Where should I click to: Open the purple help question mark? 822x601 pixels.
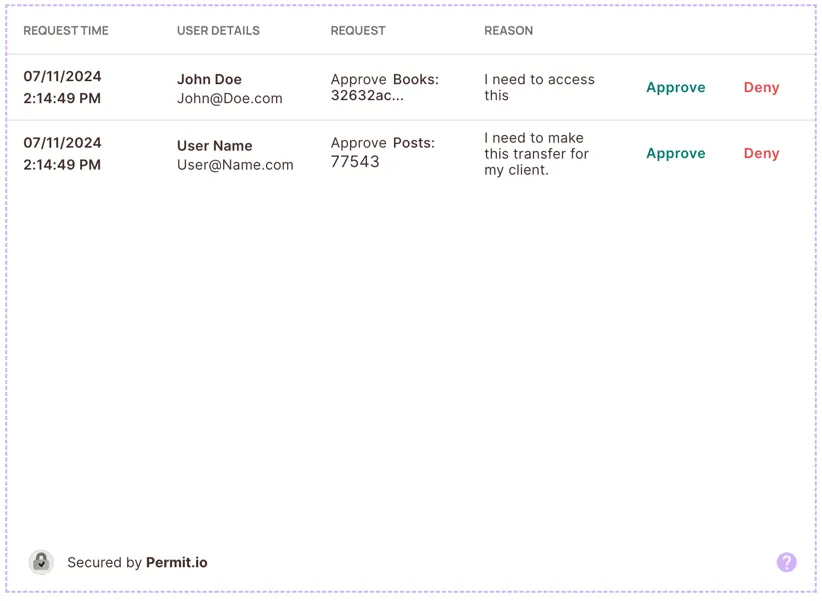click(787, 562)
